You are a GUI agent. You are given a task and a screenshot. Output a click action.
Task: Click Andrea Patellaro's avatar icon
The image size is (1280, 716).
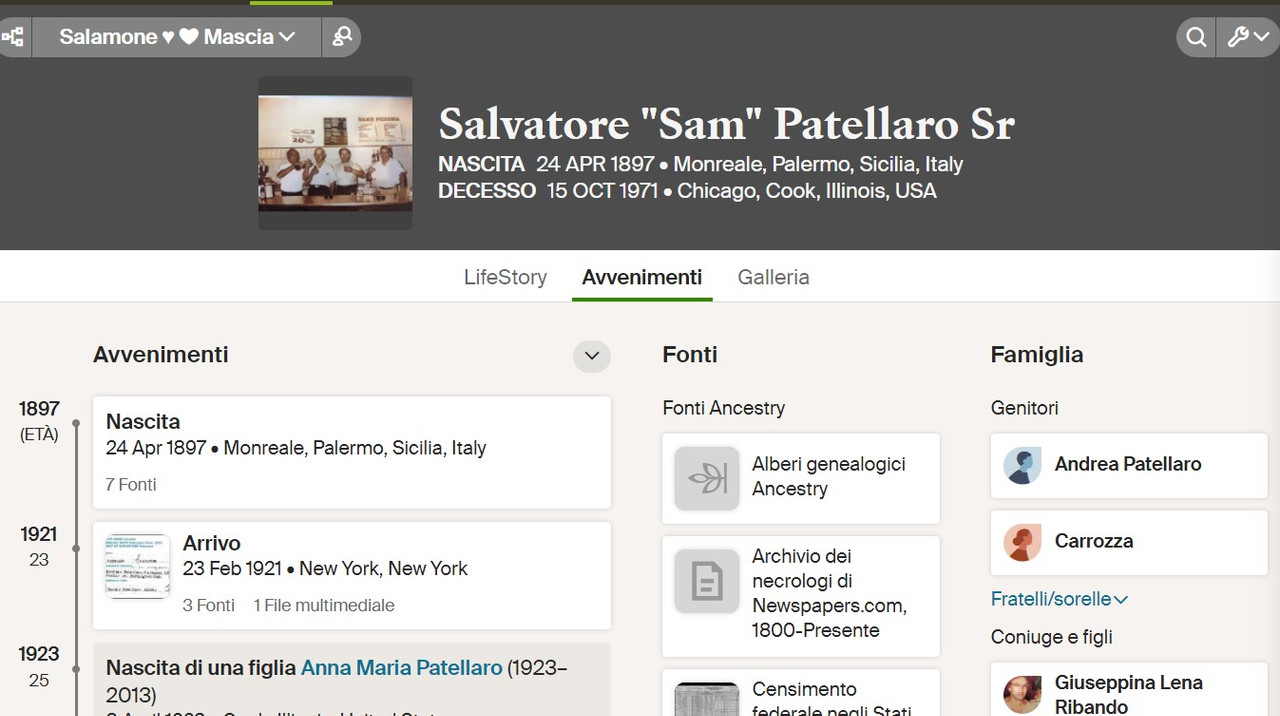[1022, 465]
